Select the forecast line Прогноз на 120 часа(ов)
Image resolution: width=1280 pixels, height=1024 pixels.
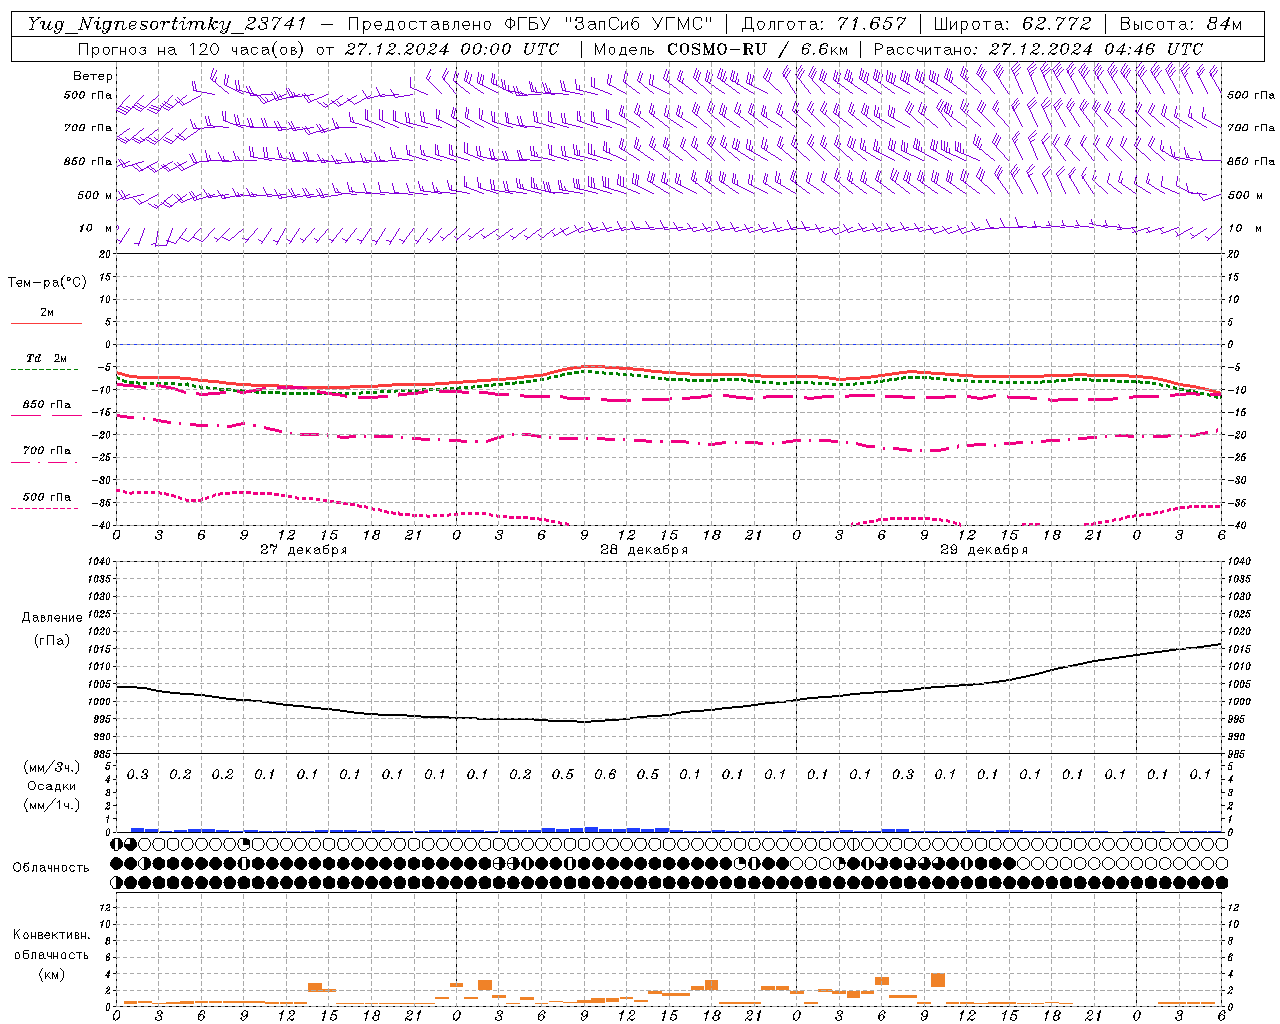[x=192, y=49]
